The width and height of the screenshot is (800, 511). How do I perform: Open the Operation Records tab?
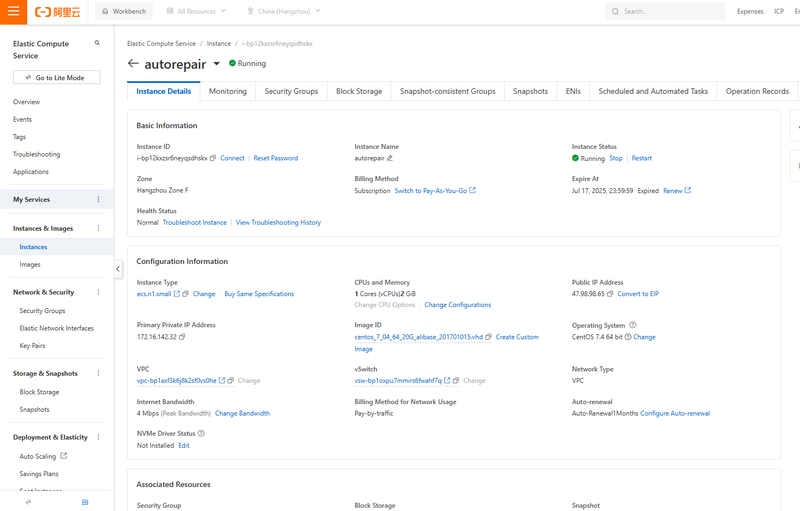pos(757,91)
